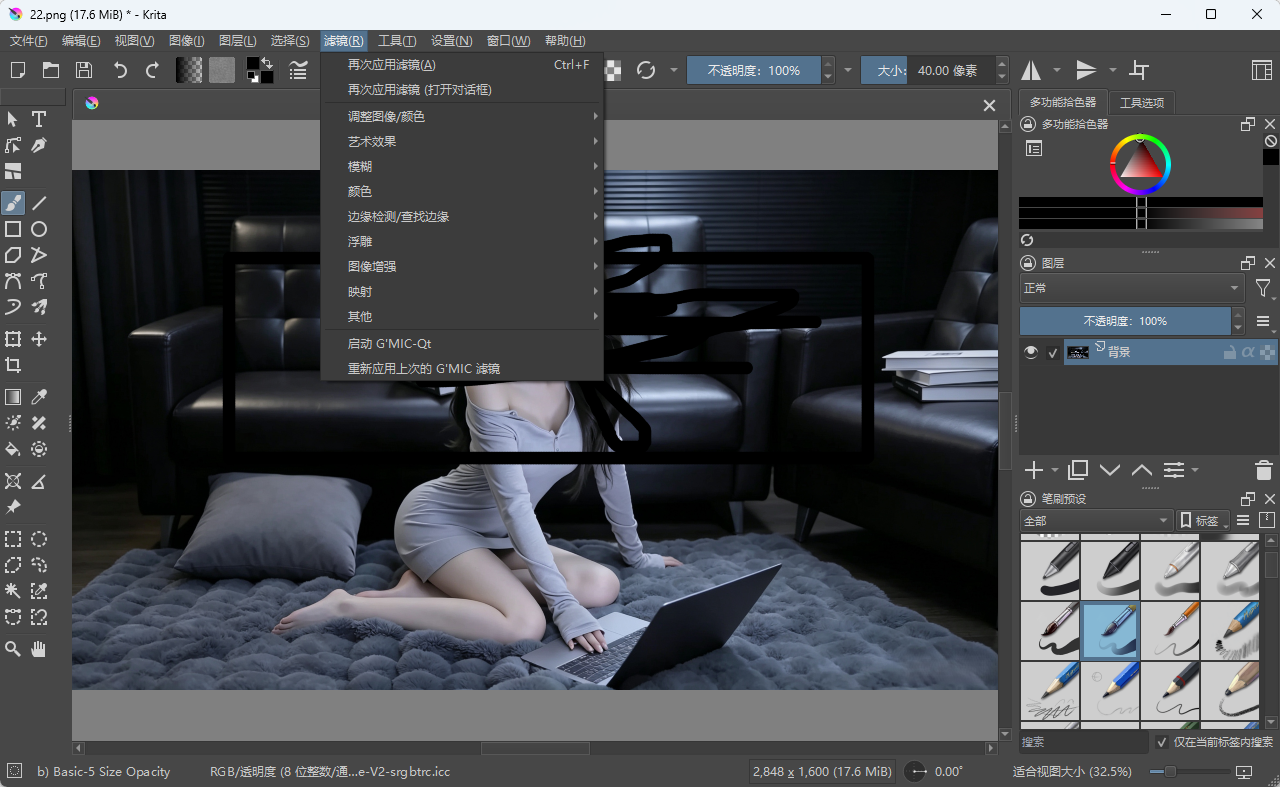Expand the 图像增强 submenu
The image size is (1280, 787).
pos(462,266)
